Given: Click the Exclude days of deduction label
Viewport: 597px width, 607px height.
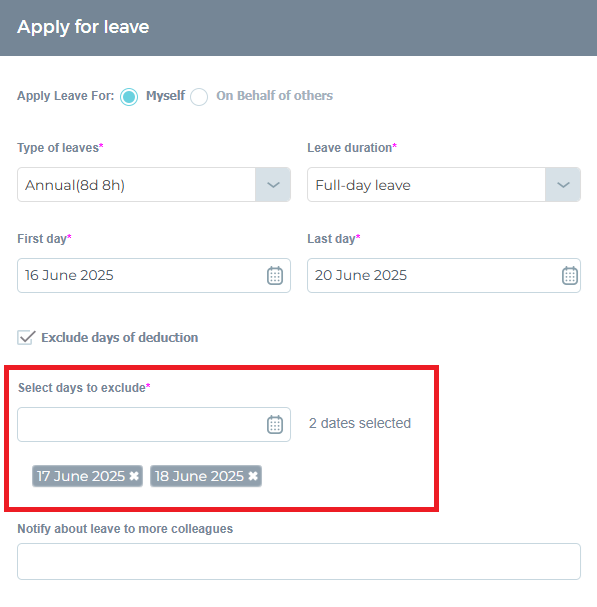Looking at the screenshot, I should click(x=120, y=338).
